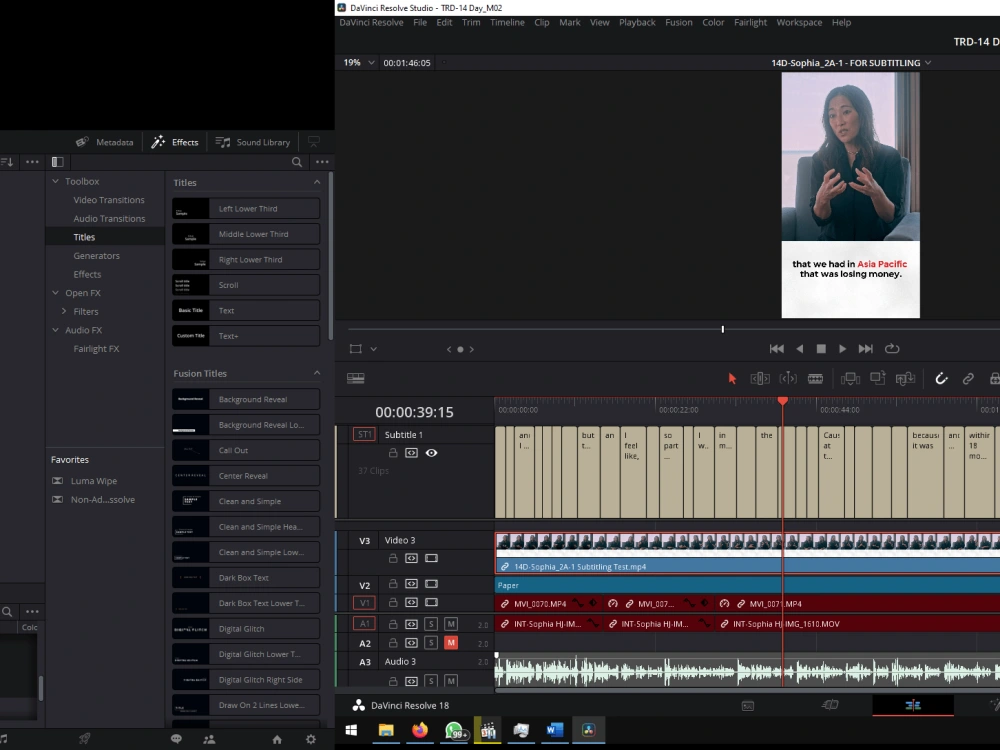Open the Effects panel options three-dot menu
The height and width of the screenshot is (750, 1000).
[322, 162]
